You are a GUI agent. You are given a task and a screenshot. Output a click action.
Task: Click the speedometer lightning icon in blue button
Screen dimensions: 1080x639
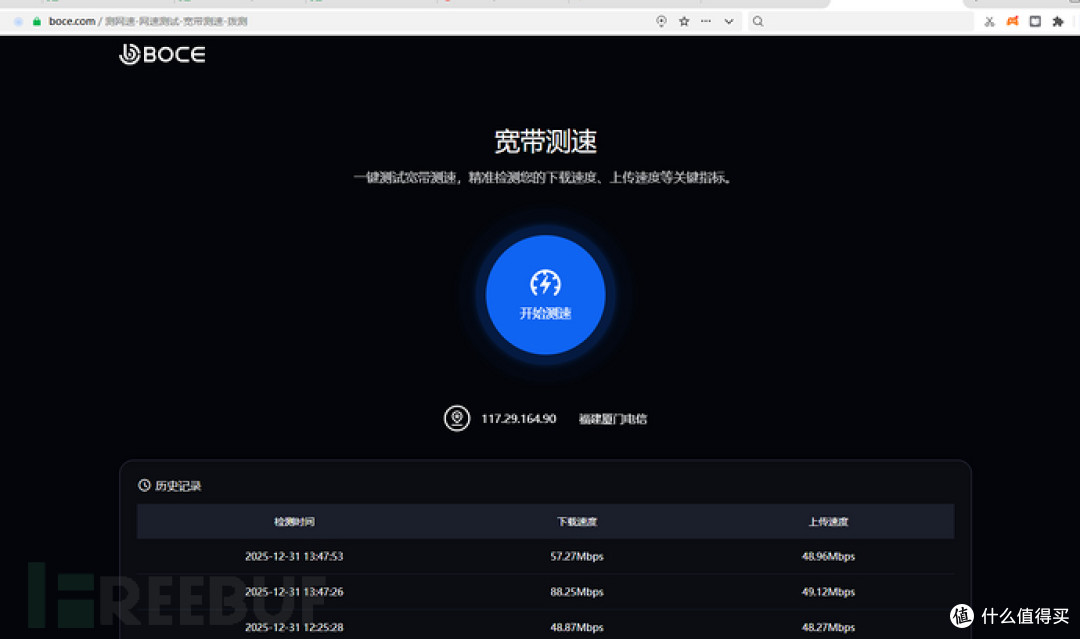click(x=546, y=282)
